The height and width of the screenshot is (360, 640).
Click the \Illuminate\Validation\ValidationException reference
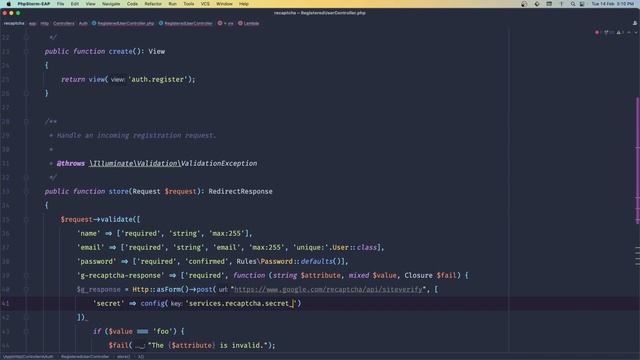click(173, 163)
